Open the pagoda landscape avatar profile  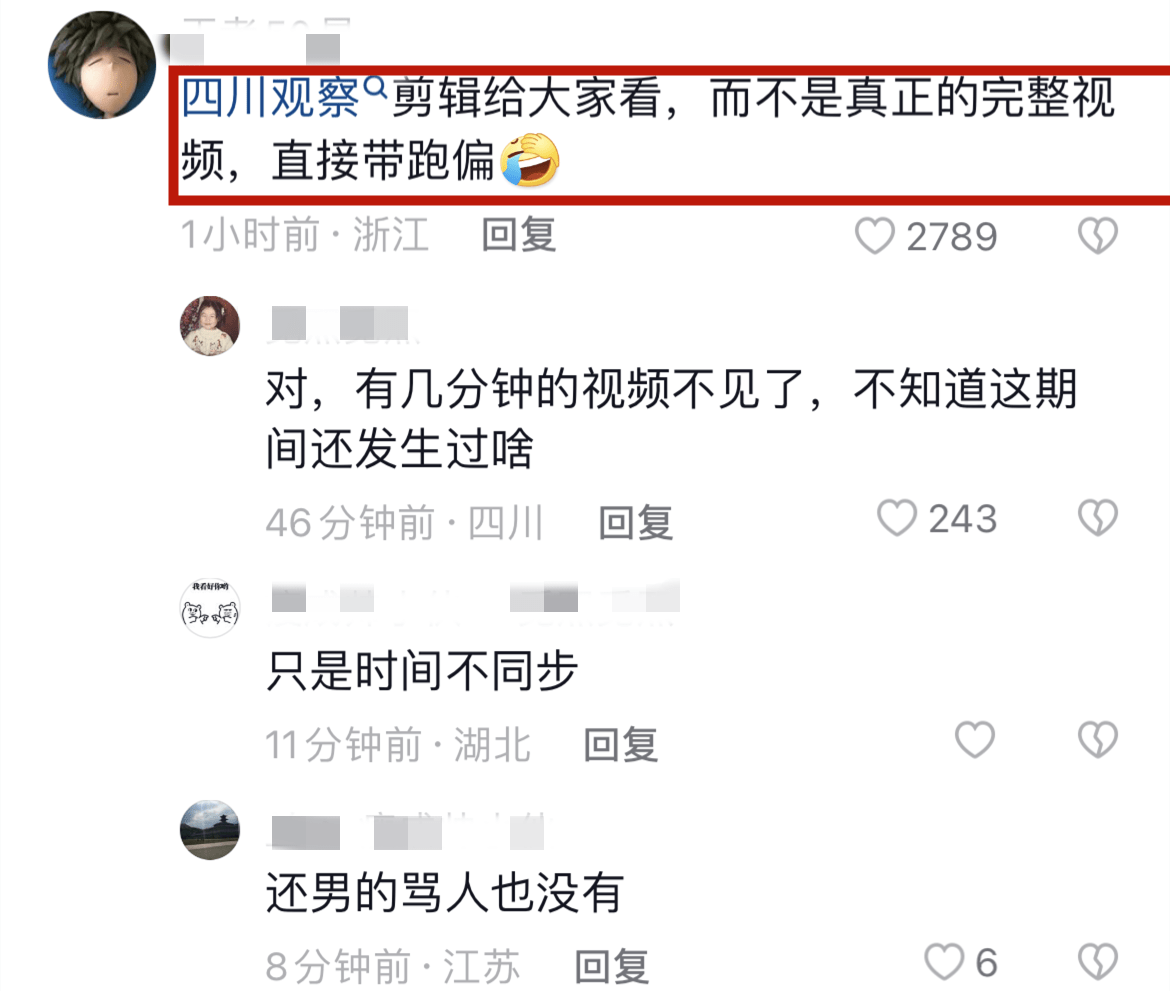(210, 830)
